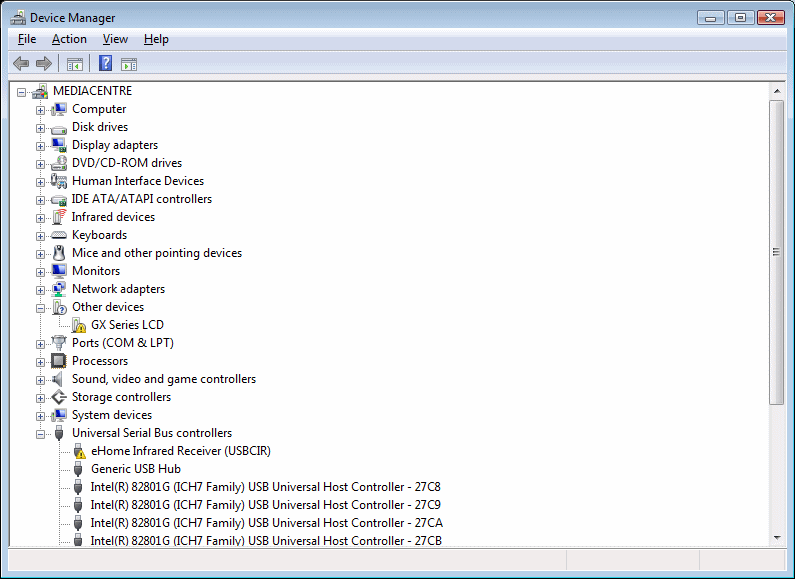
Task: Click the Device Manager title bar icon
Action: click(18, 18)
